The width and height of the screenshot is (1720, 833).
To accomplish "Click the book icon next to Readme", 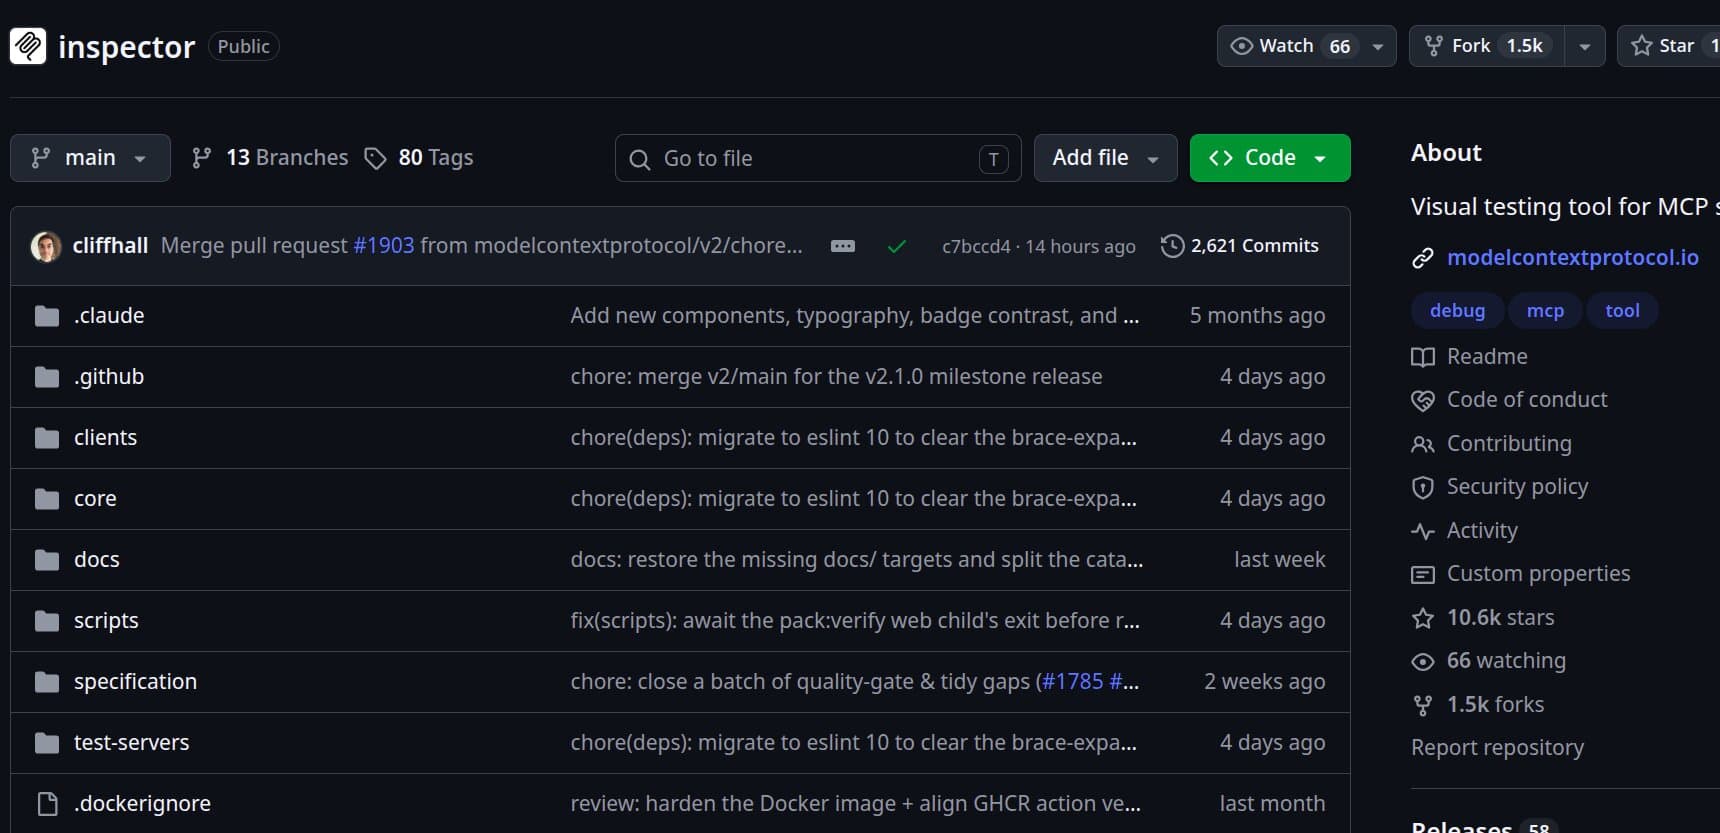I will tap(1423, 357).
